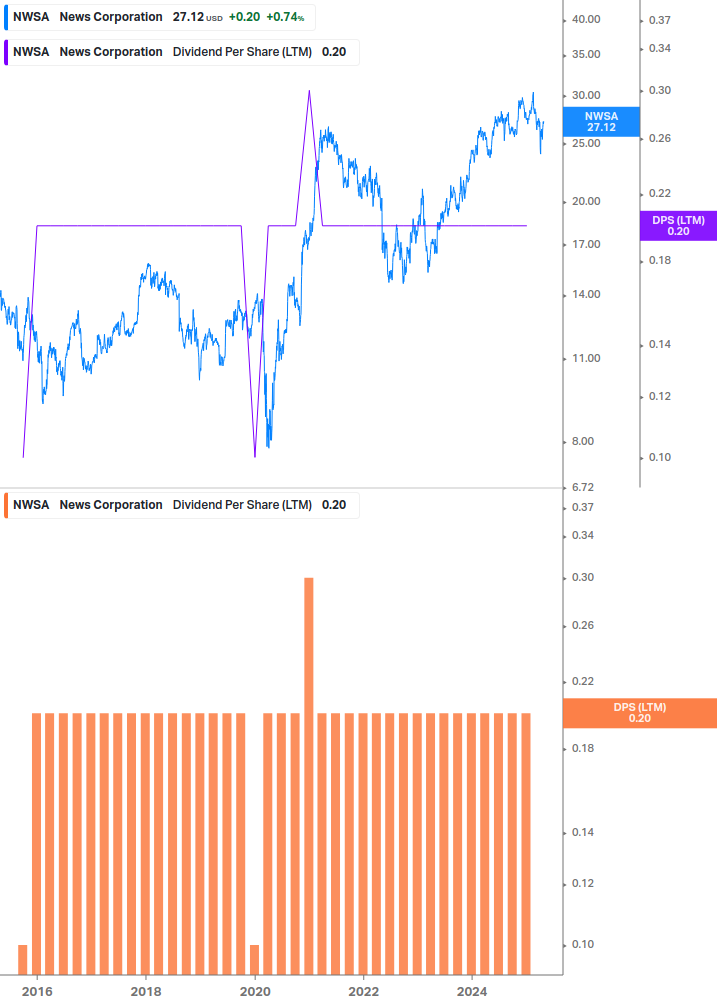Click the purple line peak near 2021
The image size is (717, 1005).
tap(309, 91)
